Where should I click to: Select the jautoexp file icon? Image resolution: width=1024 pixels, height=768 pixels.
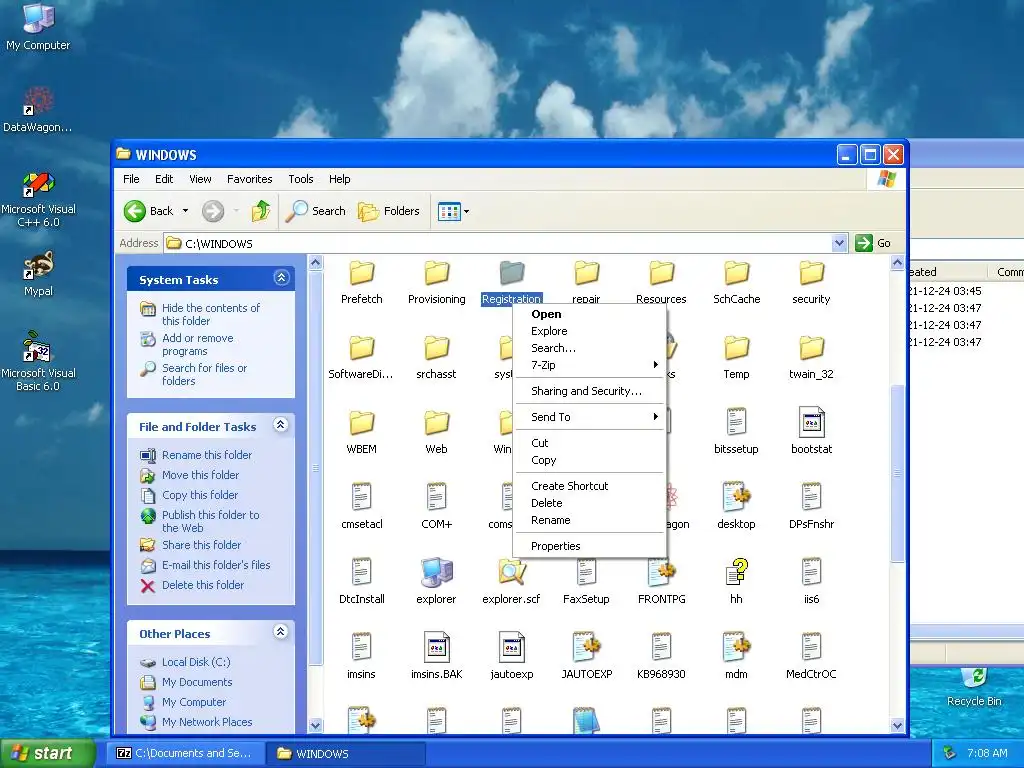tap(511, 647)
